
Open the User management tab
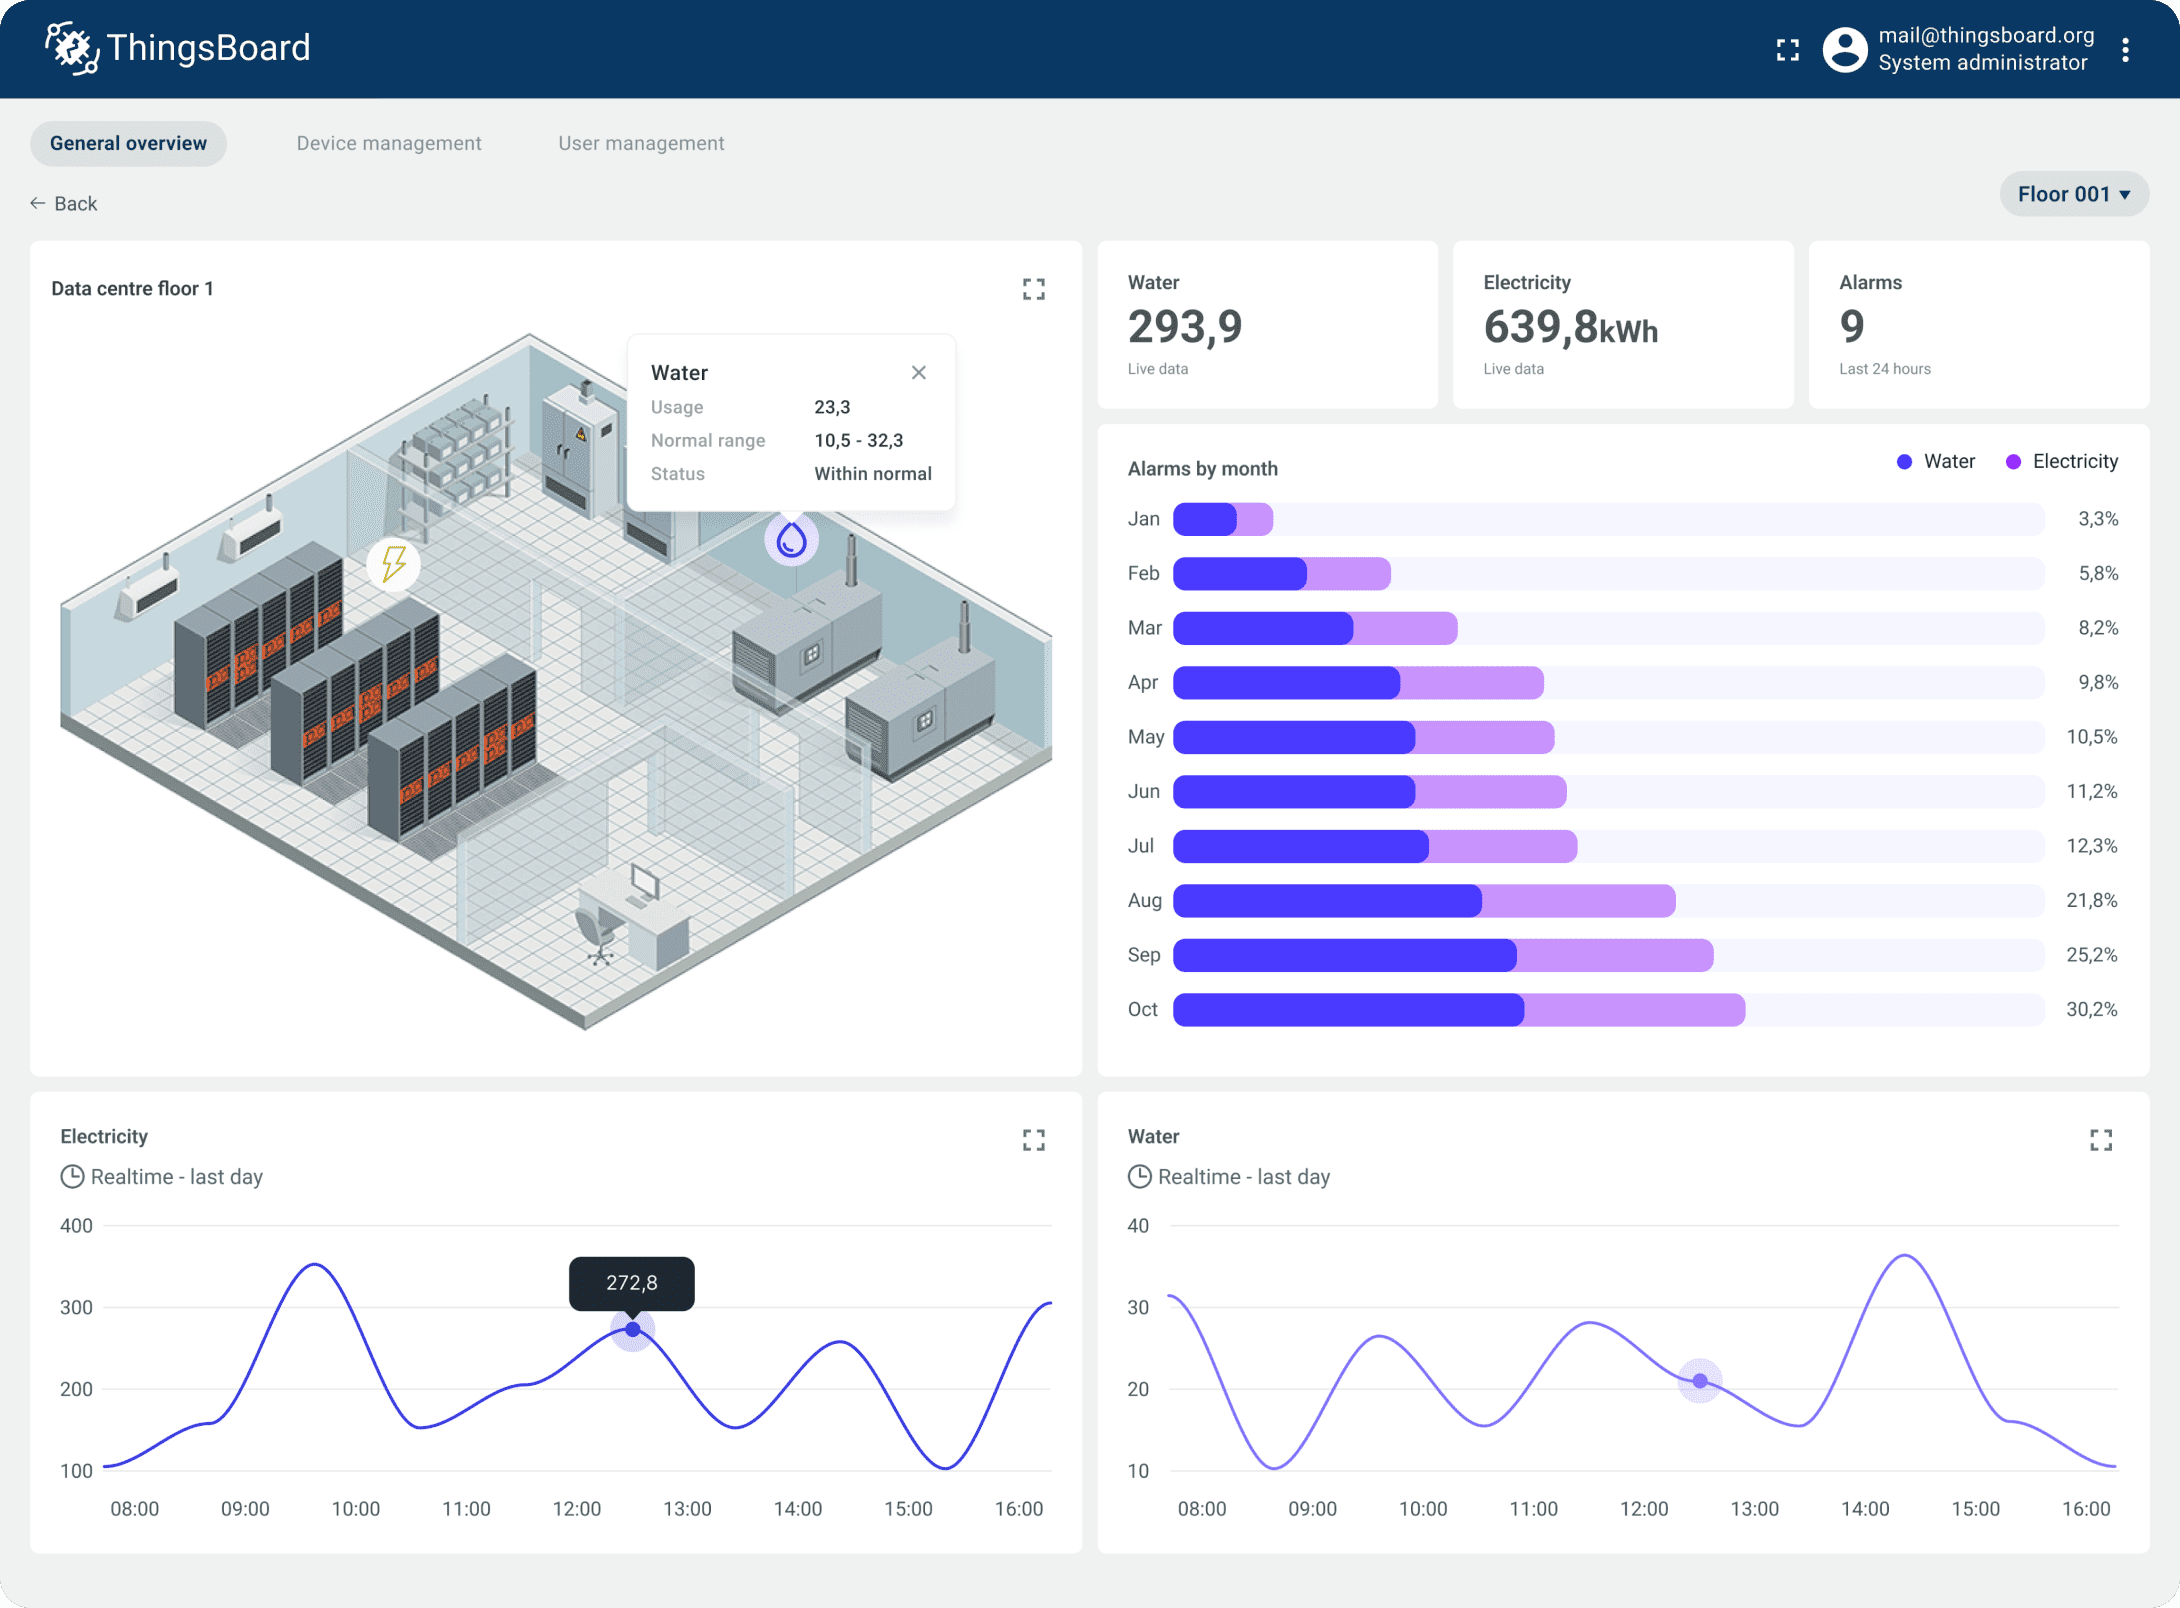click(641, 143)
